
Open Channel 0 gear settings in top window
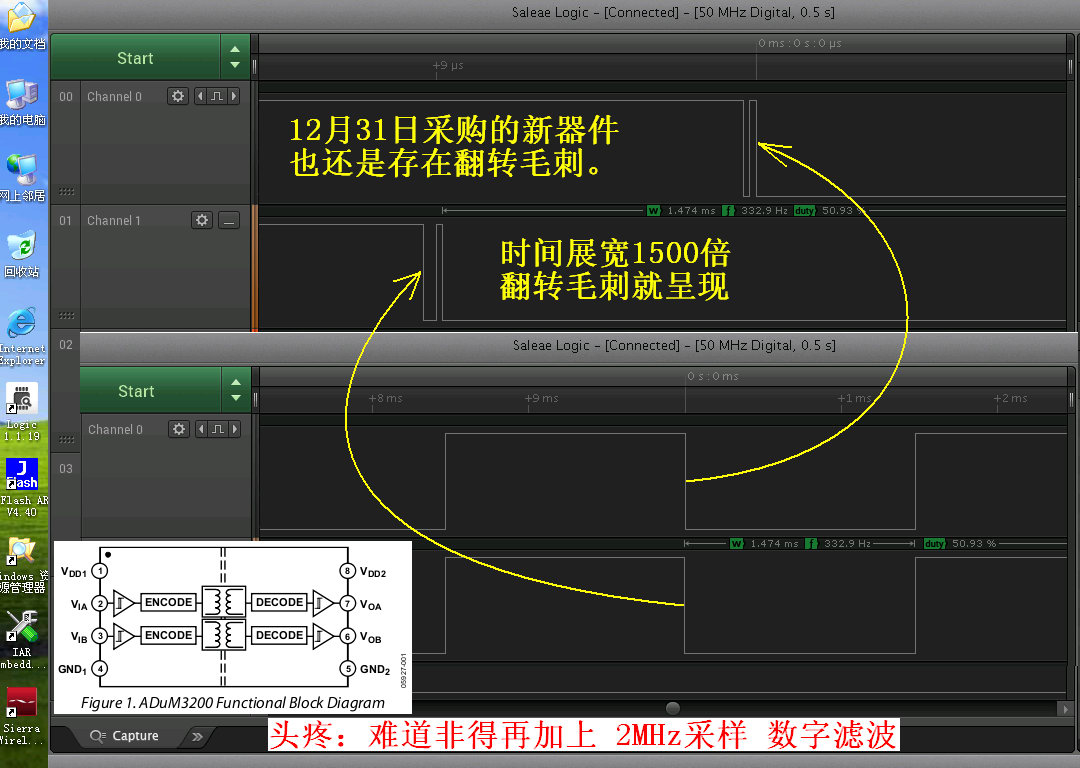point(178,96)
